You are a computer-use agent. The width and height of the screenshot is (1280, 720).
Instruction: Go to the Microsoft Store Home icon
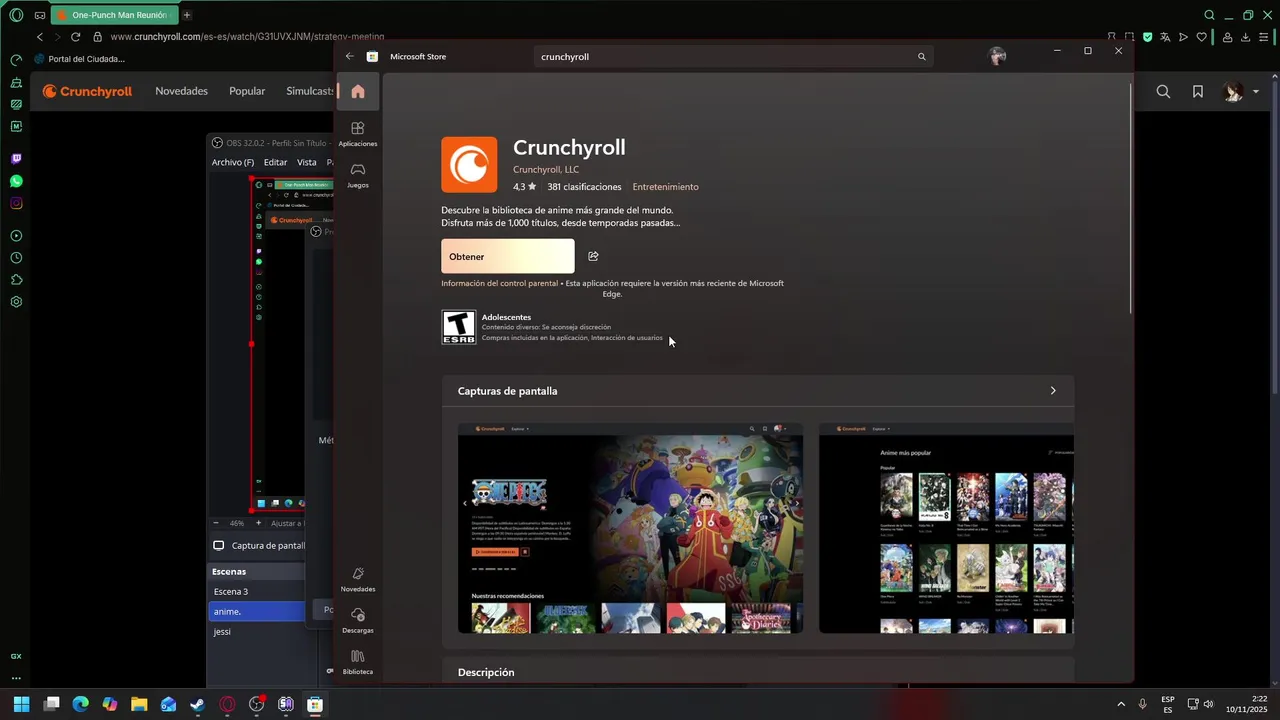(358, 91)
